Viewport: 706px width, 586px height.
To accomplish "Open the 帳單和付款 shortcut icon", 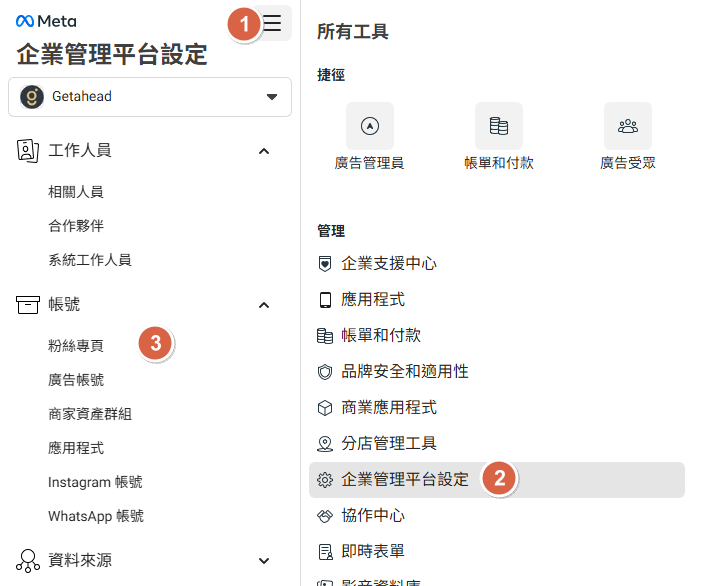I will 499,126.
